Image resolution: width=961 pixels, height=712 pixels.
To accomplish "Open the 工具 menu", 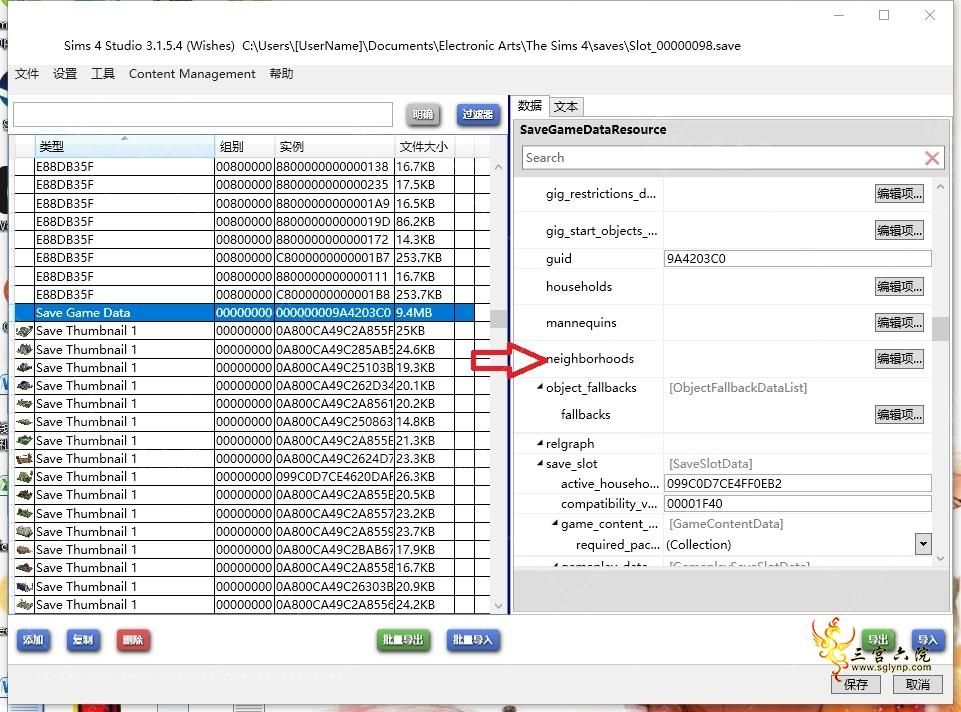I will 103,74.
